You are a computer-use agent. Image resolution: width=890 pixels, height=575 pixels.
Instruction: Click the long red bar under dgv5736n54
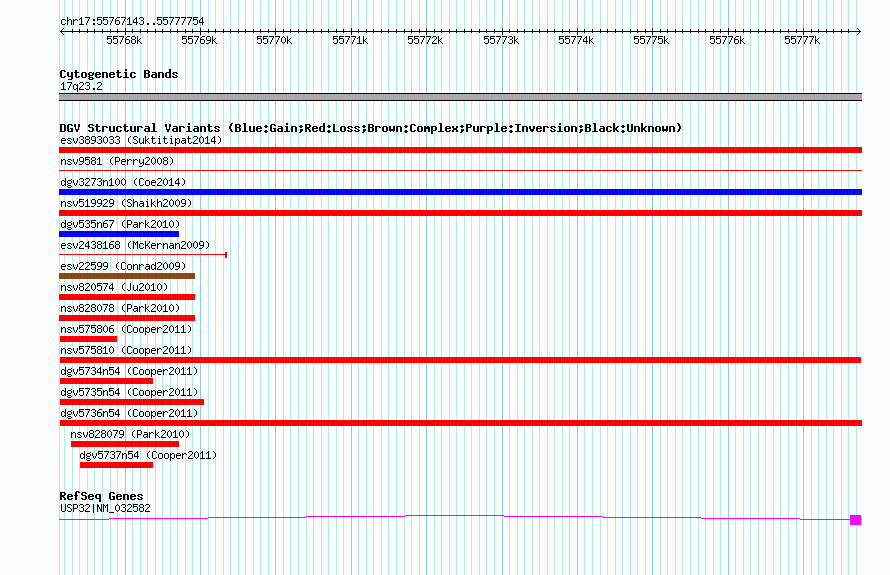[x=460, y=423]
